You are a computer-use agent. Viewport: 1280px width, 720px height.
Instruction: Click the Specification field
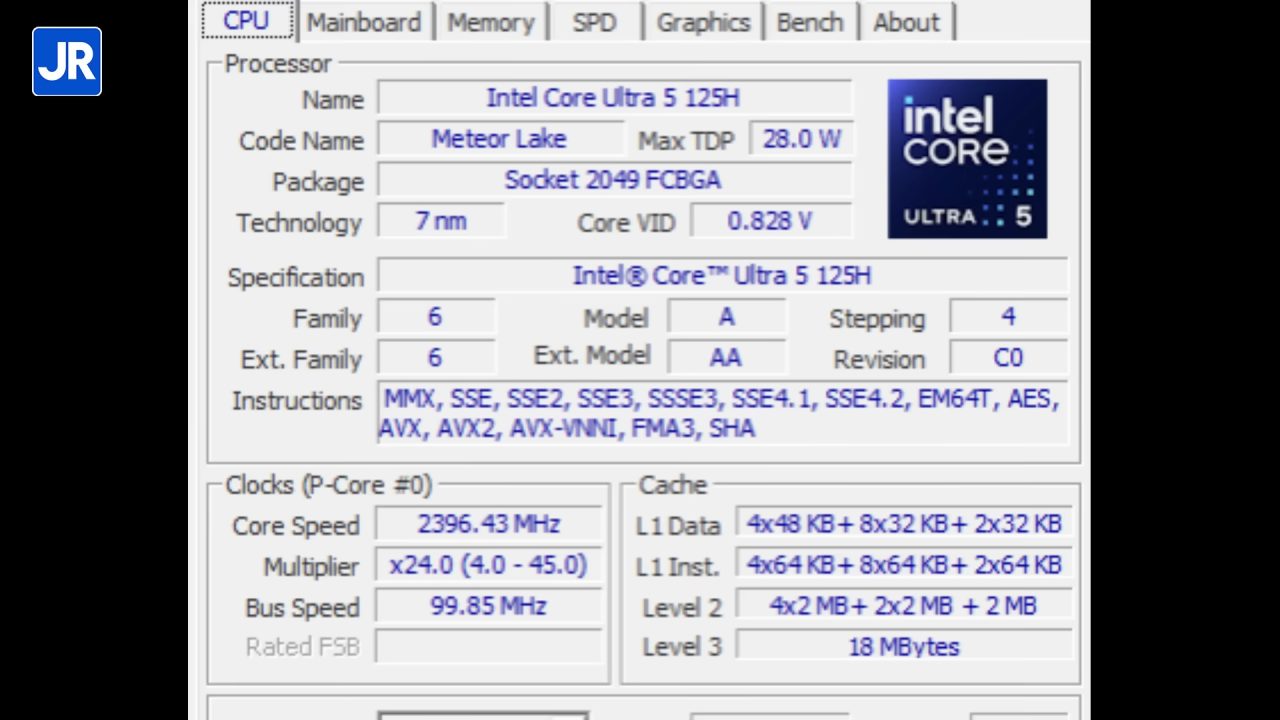(x=722, y=276)
